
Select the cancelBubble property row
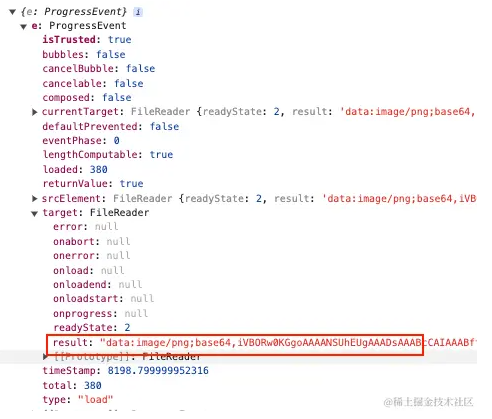click(x=99, y=69)
